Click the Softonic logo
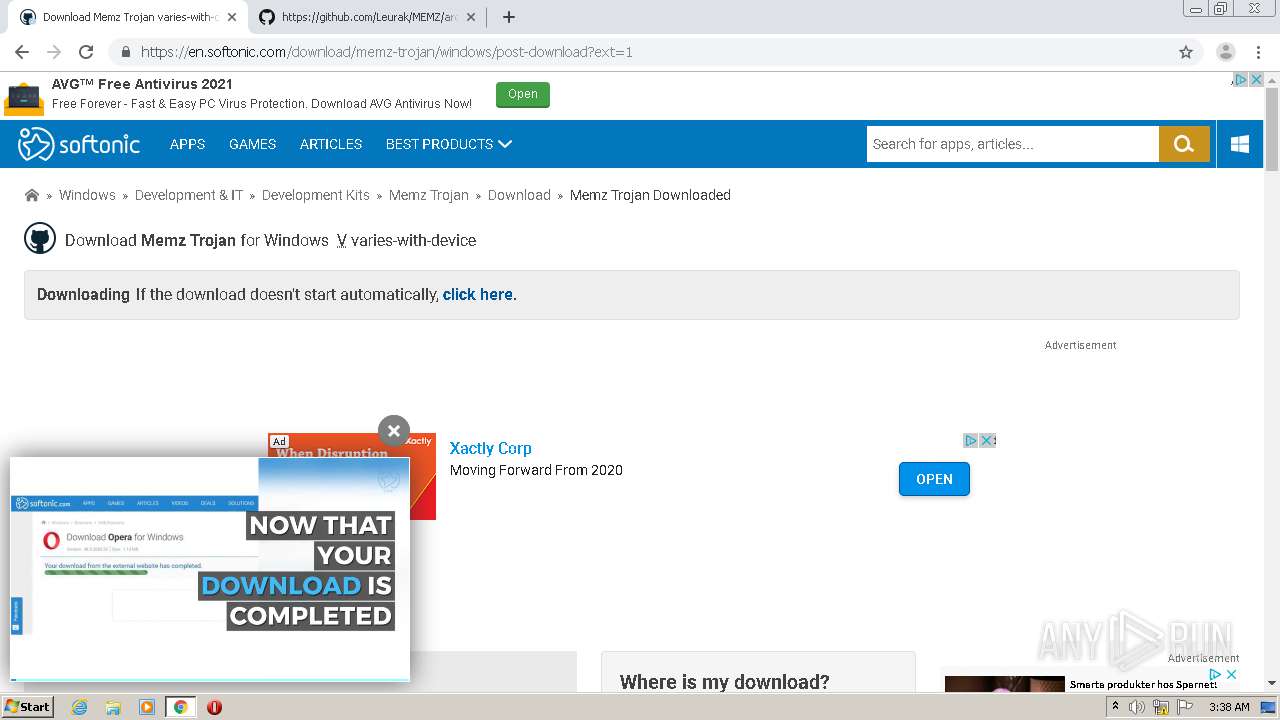The image size is (1280, 720). [79, 144]
